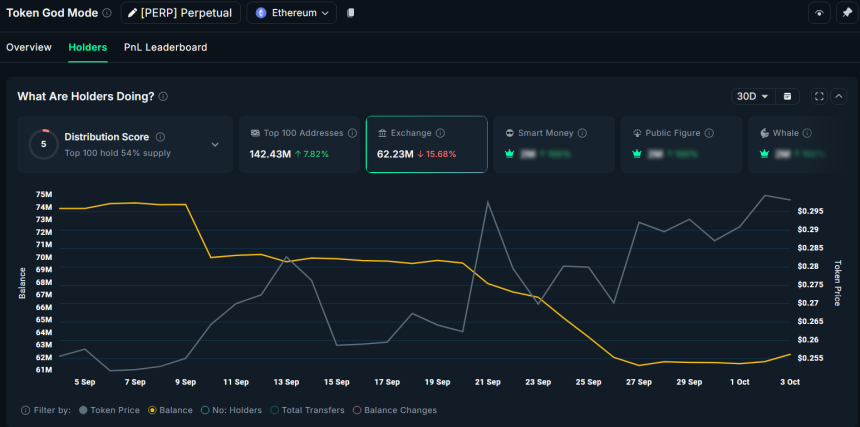Open the PnL Leaderboard tab
This screenshot has height=427, width=860.
tap(165, 47)
